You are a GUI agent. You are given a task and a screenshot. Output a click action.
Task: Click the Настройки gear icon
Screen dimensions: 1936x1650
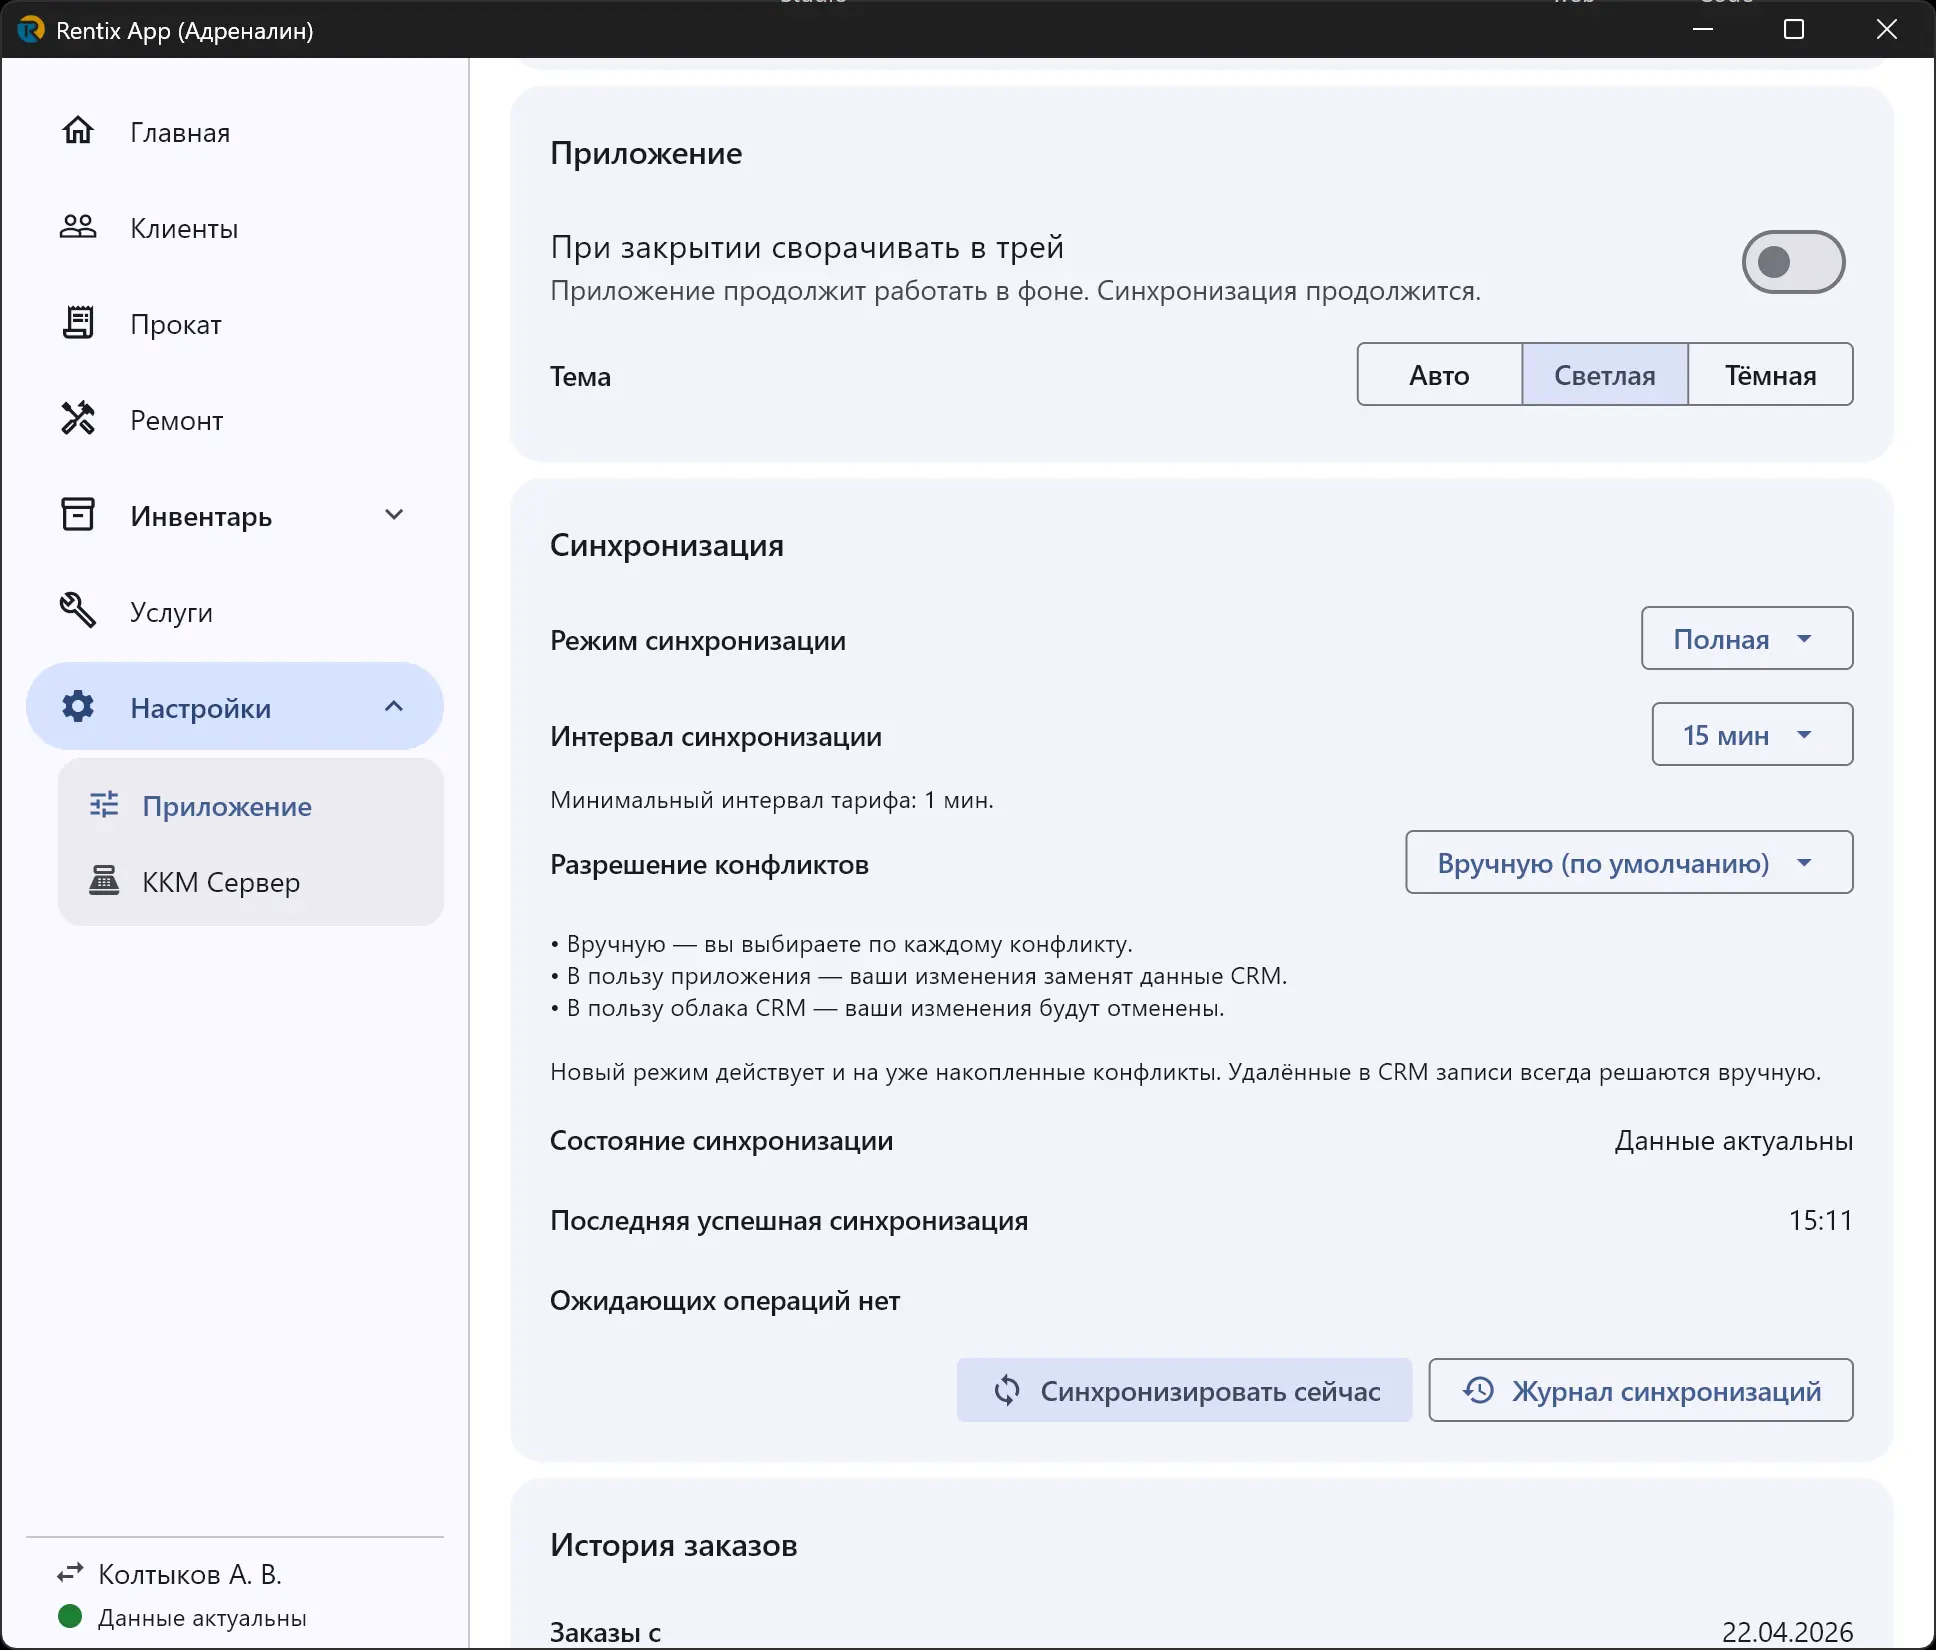(x=78, y=707)
